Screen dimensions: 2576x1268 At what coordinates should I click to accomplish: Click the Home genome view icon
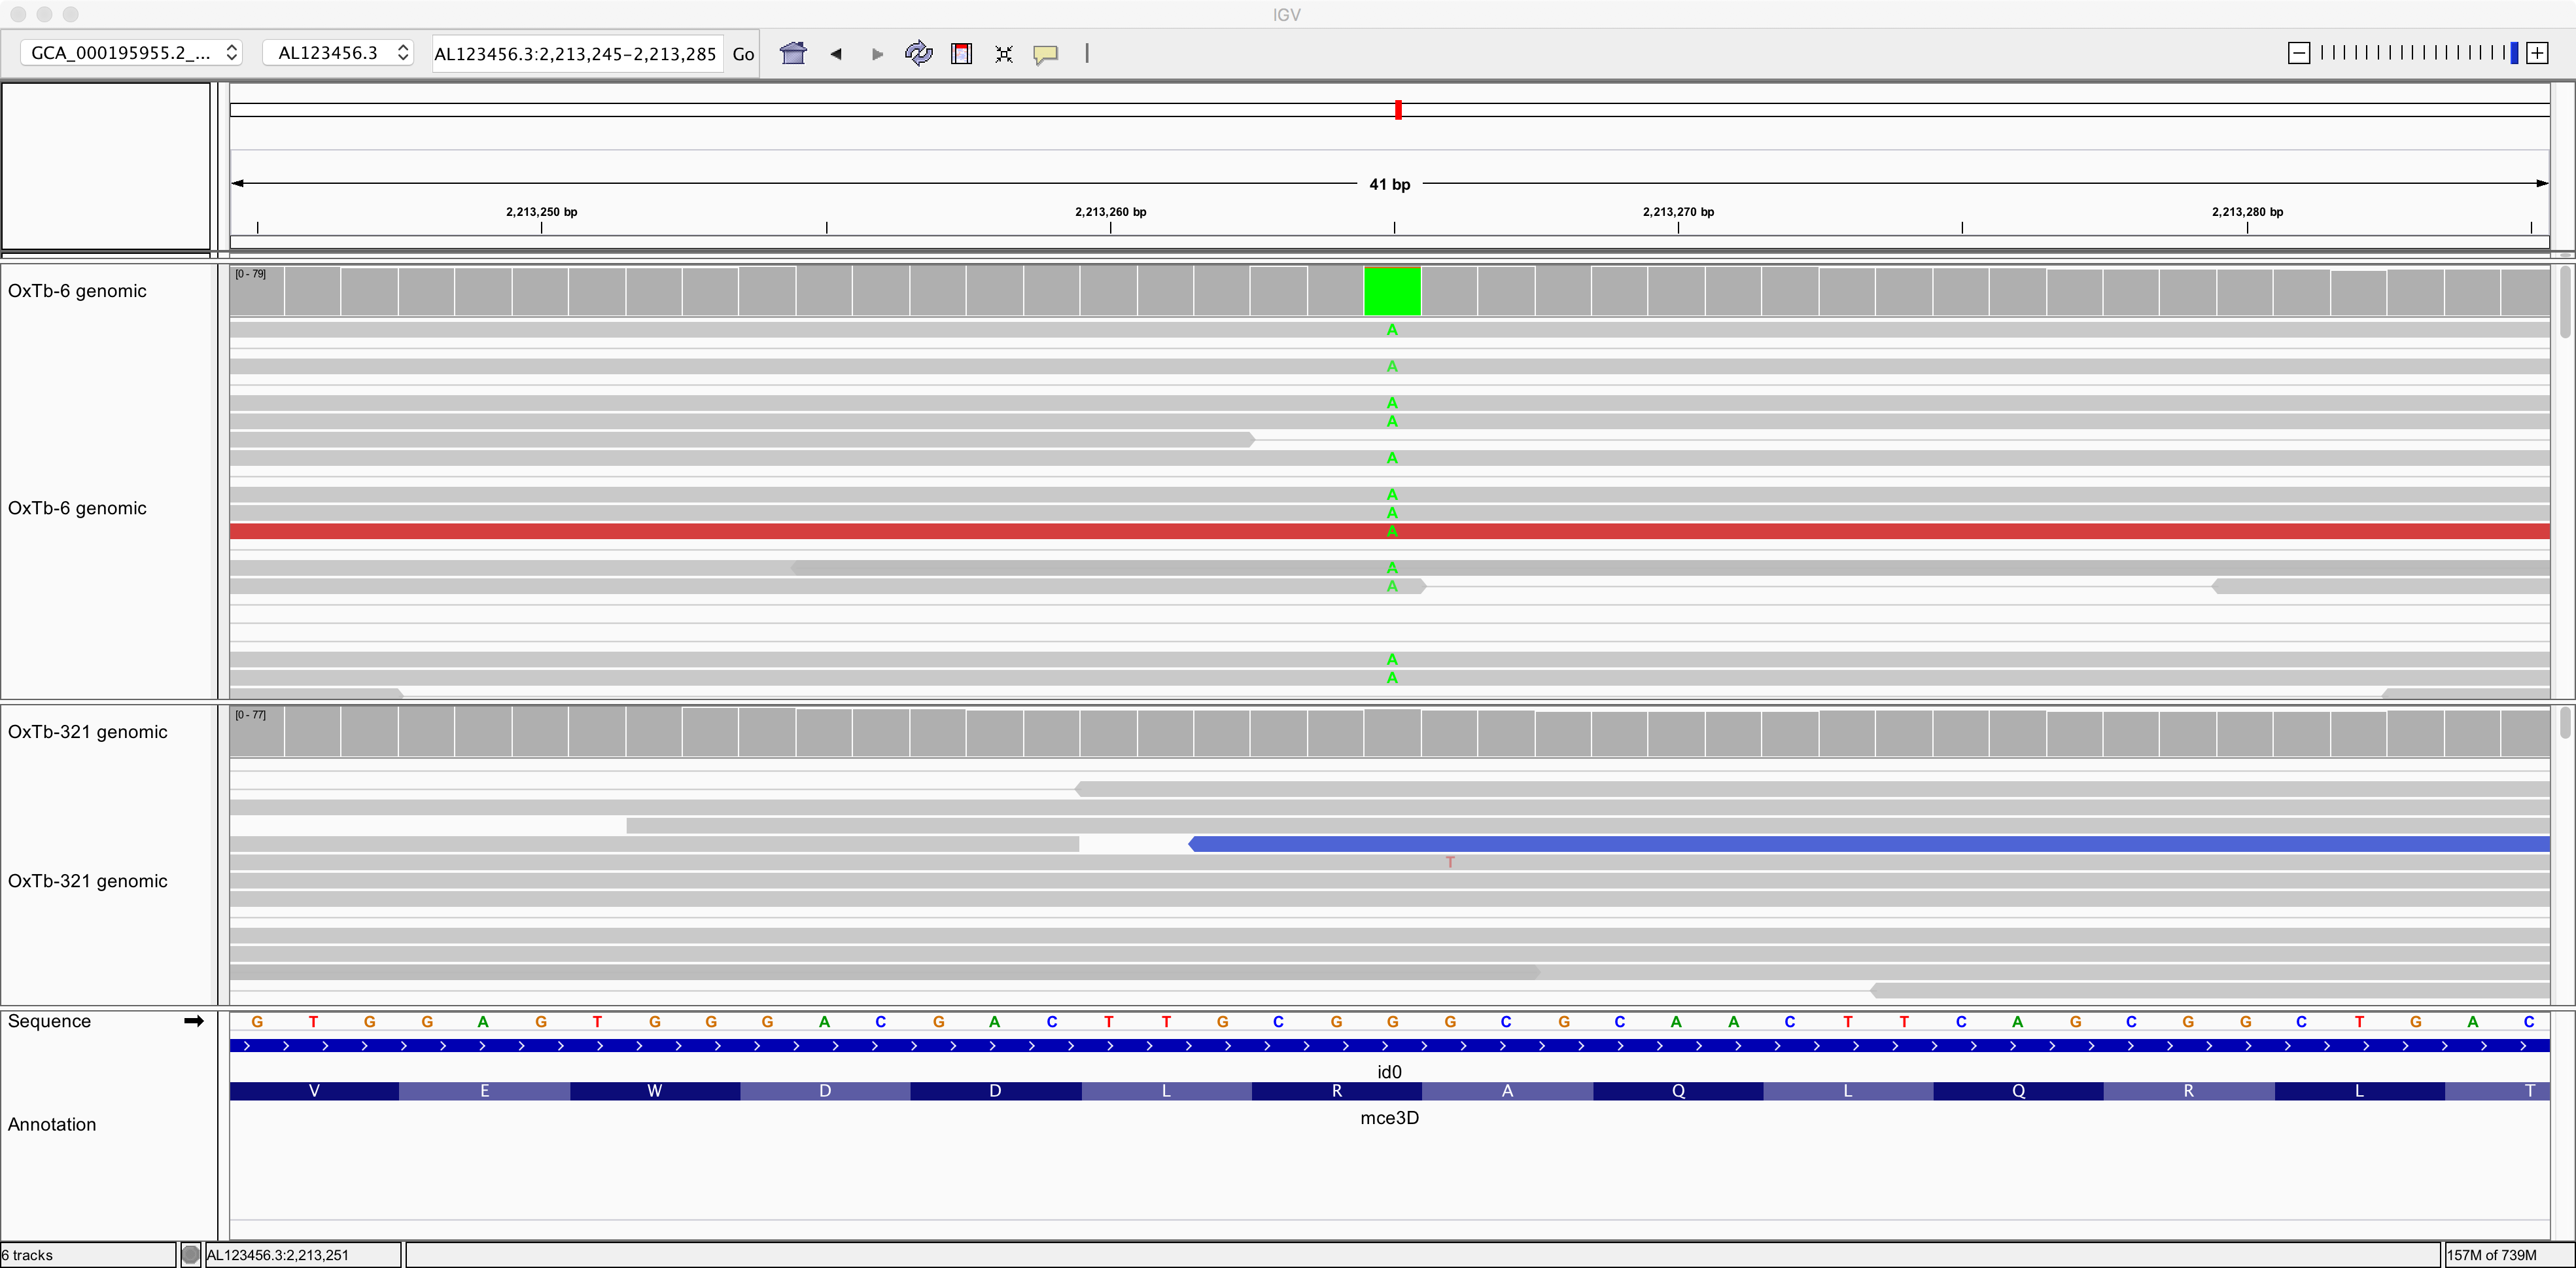pos(793,53)
